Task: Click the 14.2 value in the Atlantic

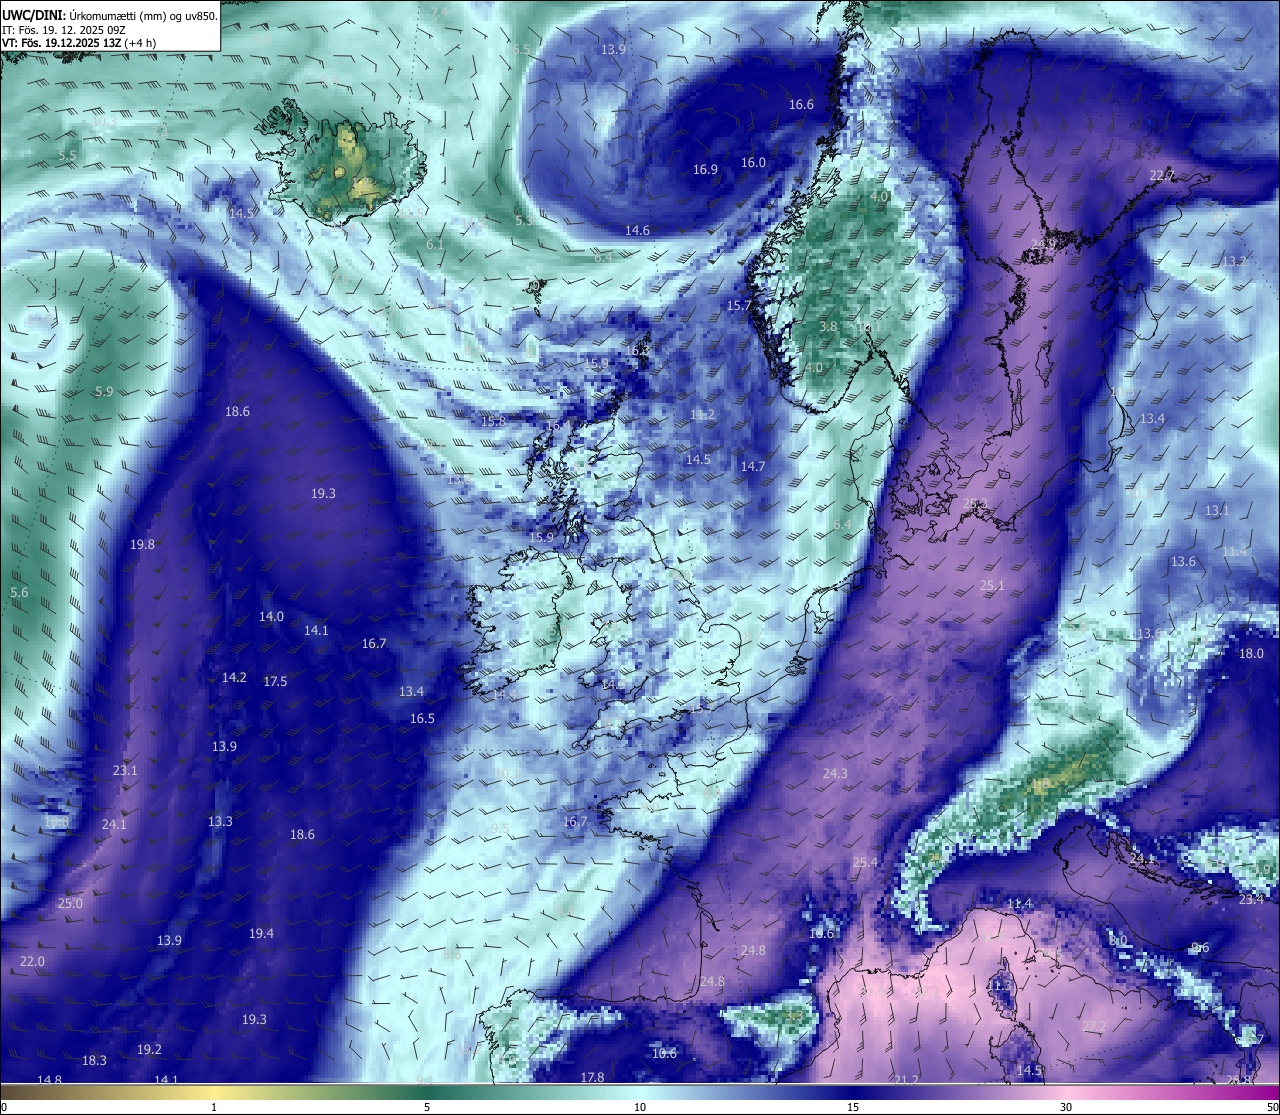Action: pyautogui.click(x=234, y=678)
